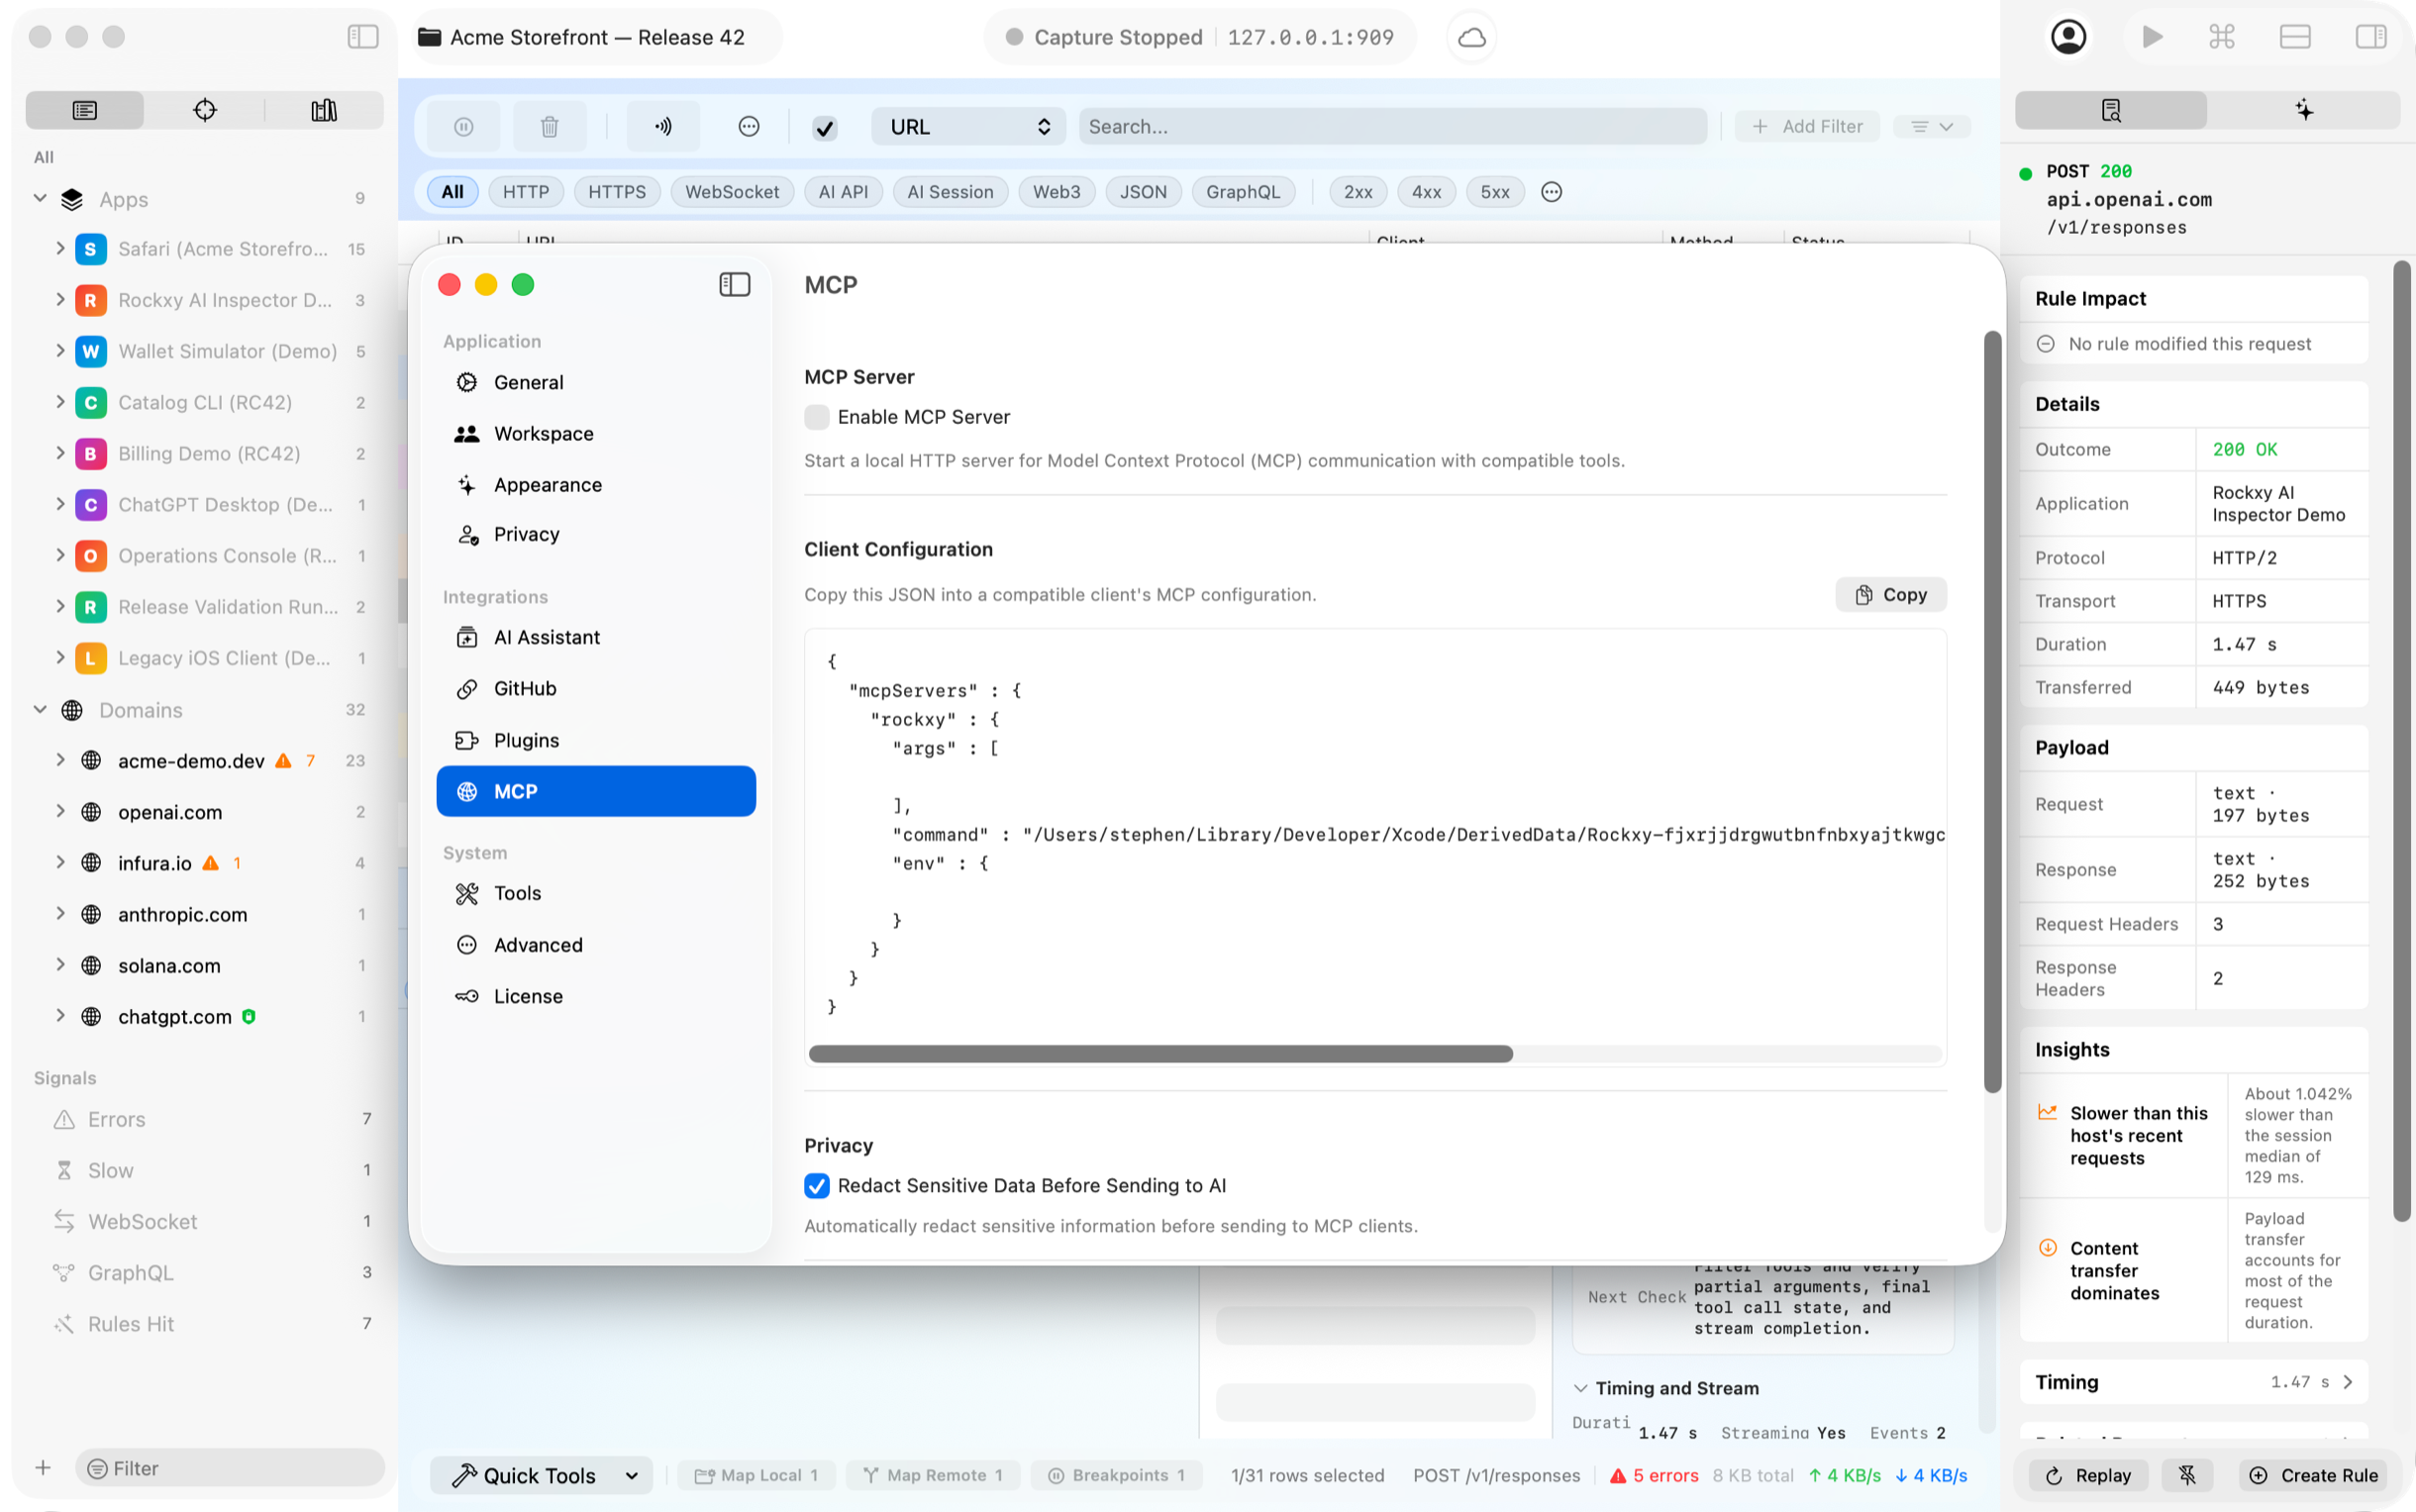
Task: Toggle the right inspector panel icon
Action: click(x=2370, y=37)
